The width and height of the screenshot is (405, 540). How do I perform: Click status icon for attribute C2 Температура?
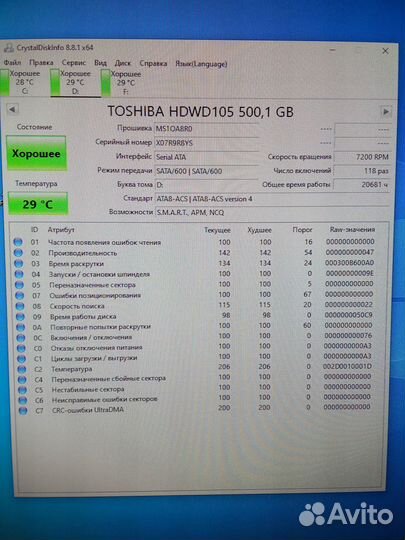[x=22, y=369]
